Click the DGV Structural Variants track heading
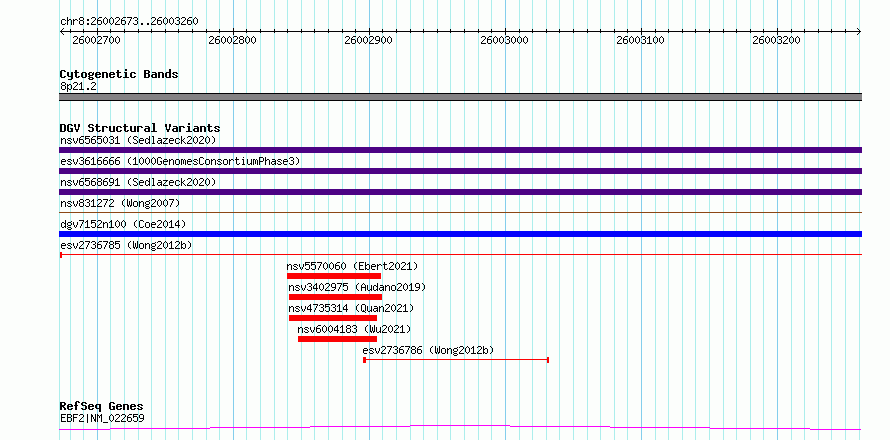 pos(140,128)
